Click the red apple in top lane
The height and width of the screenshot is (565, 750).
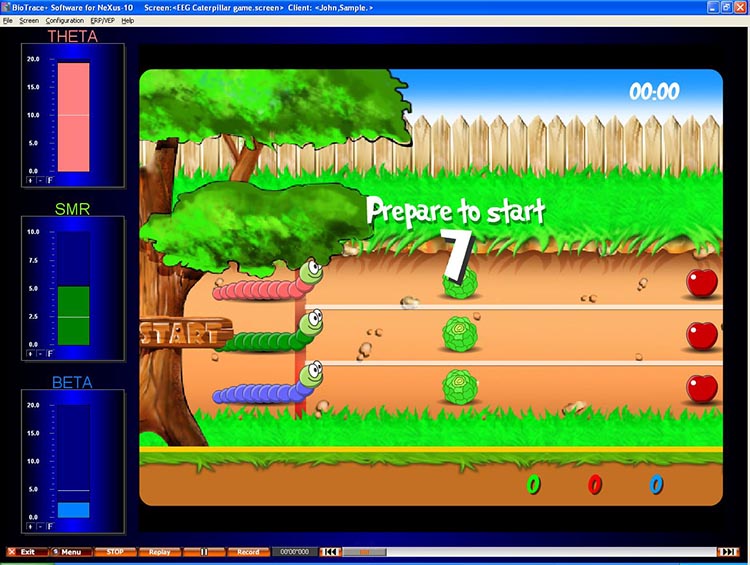coord(702,283)
